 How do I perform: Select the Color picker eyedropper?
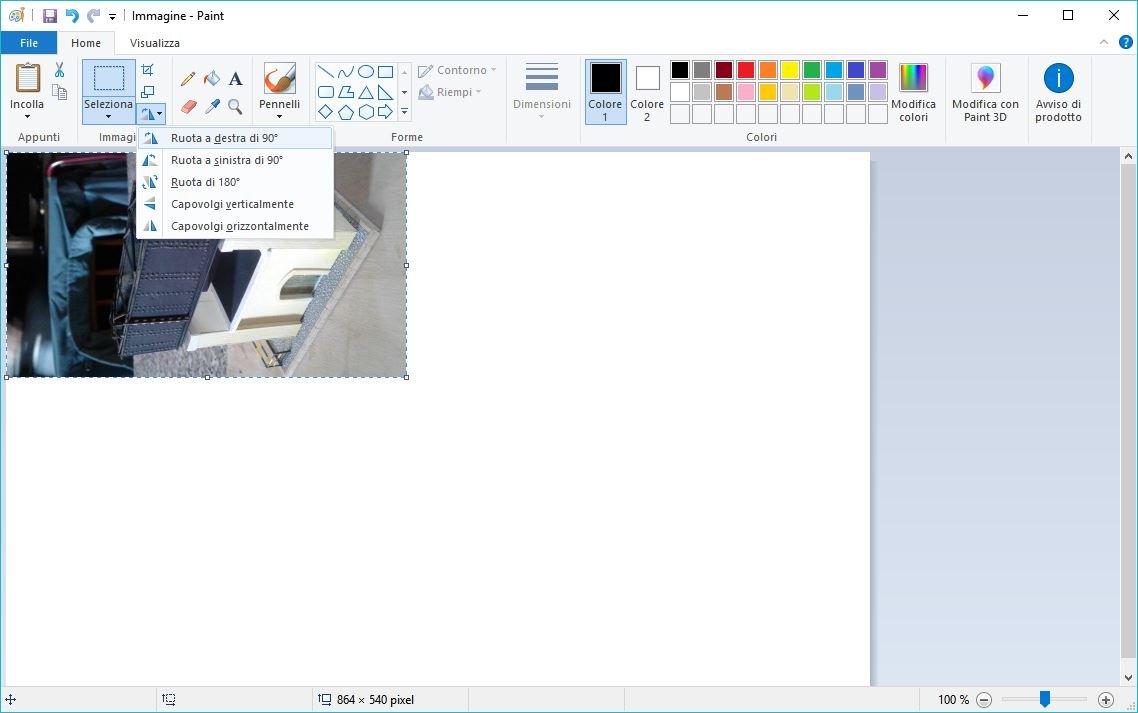211,106
